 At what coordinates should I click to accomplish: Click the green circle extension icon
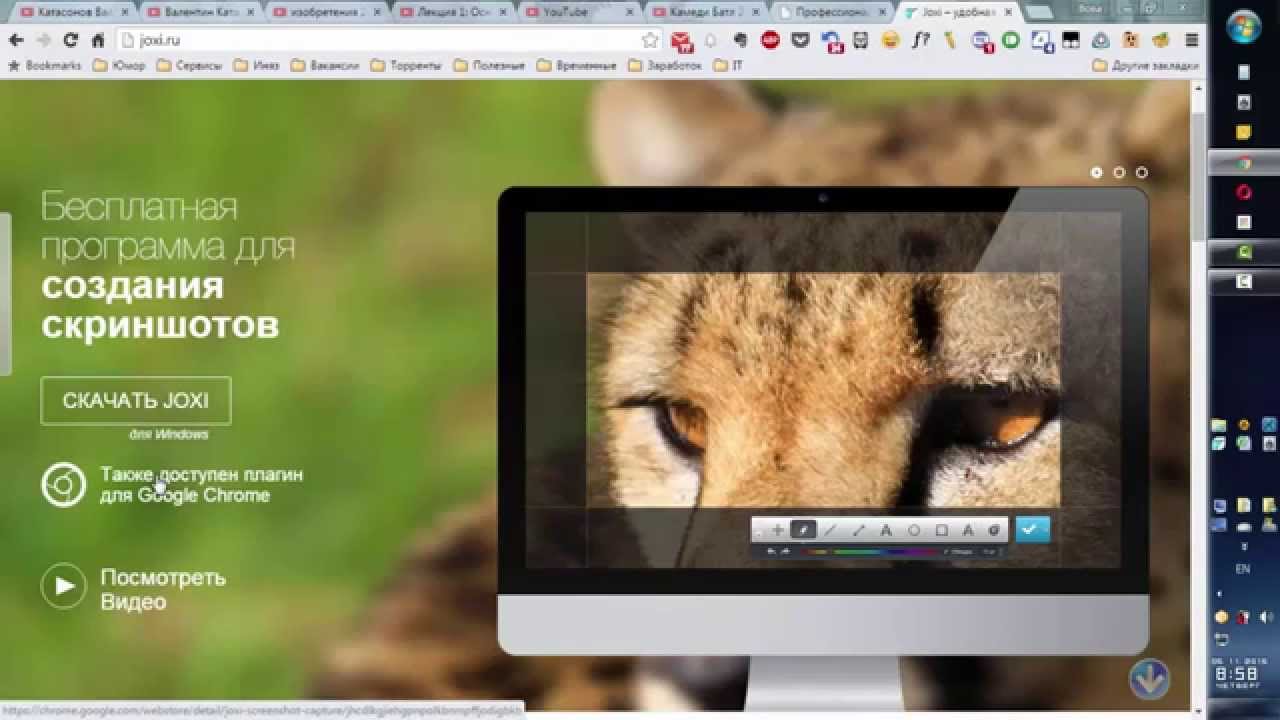click(1010, 40)
